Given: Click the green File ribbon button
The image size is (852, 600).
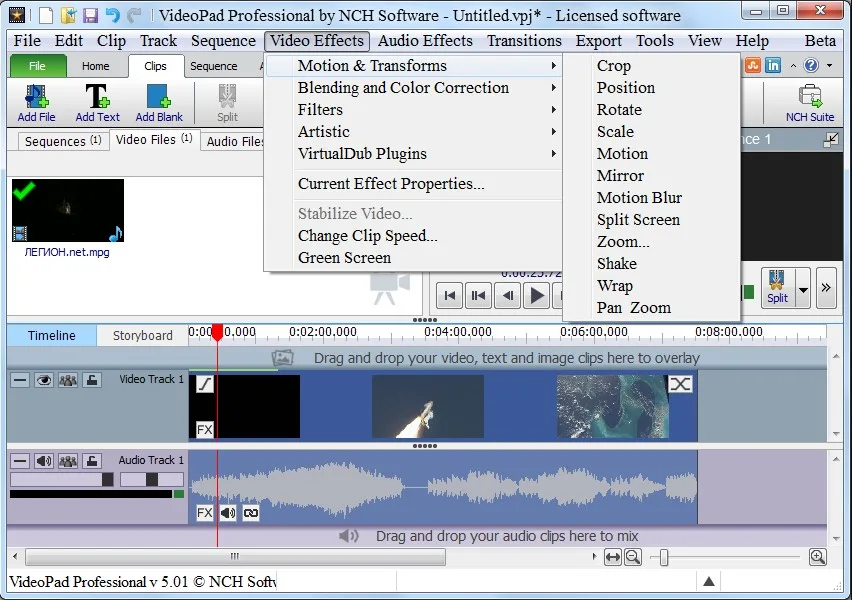Looking at the screenshot, I should 37,66.
